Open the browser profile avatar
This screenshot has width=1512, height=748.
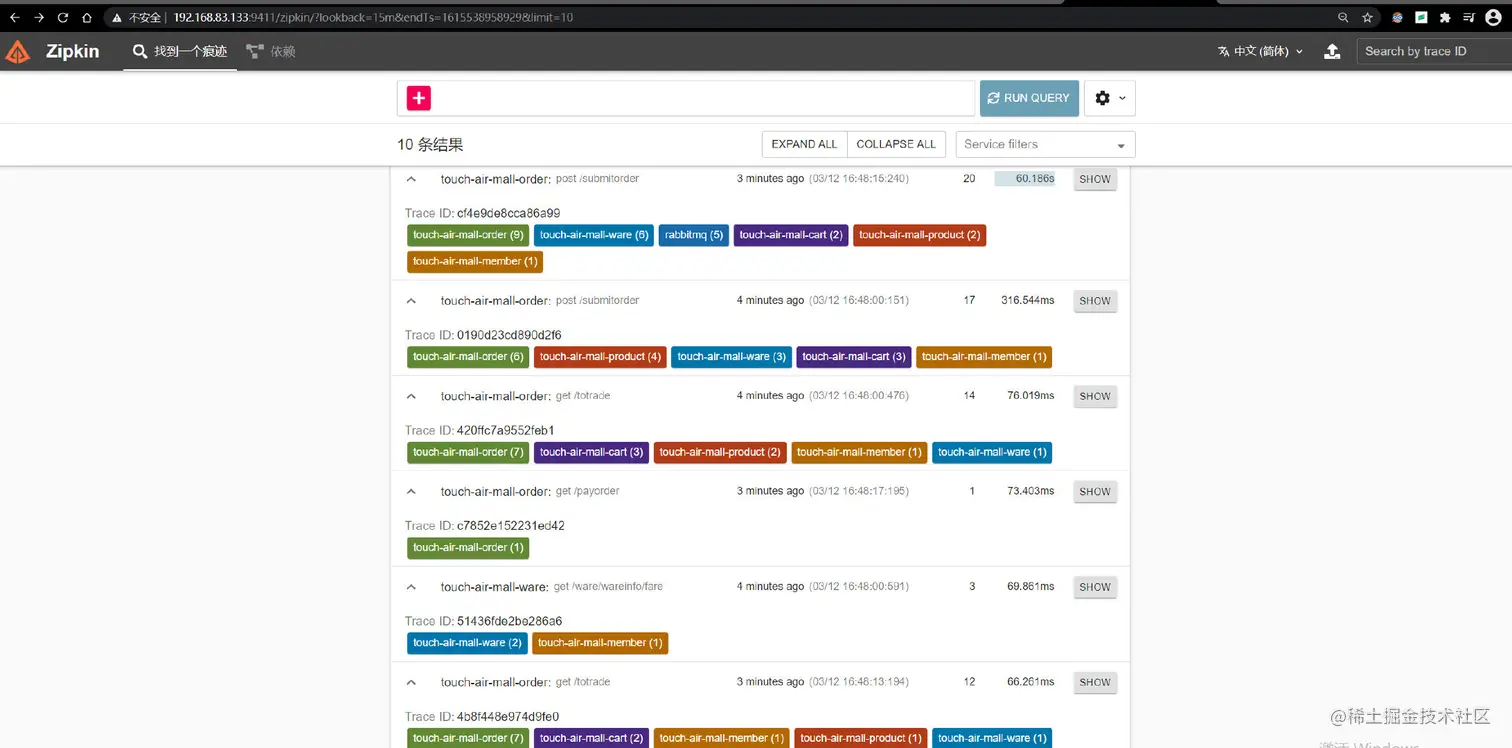(1494, 17)
